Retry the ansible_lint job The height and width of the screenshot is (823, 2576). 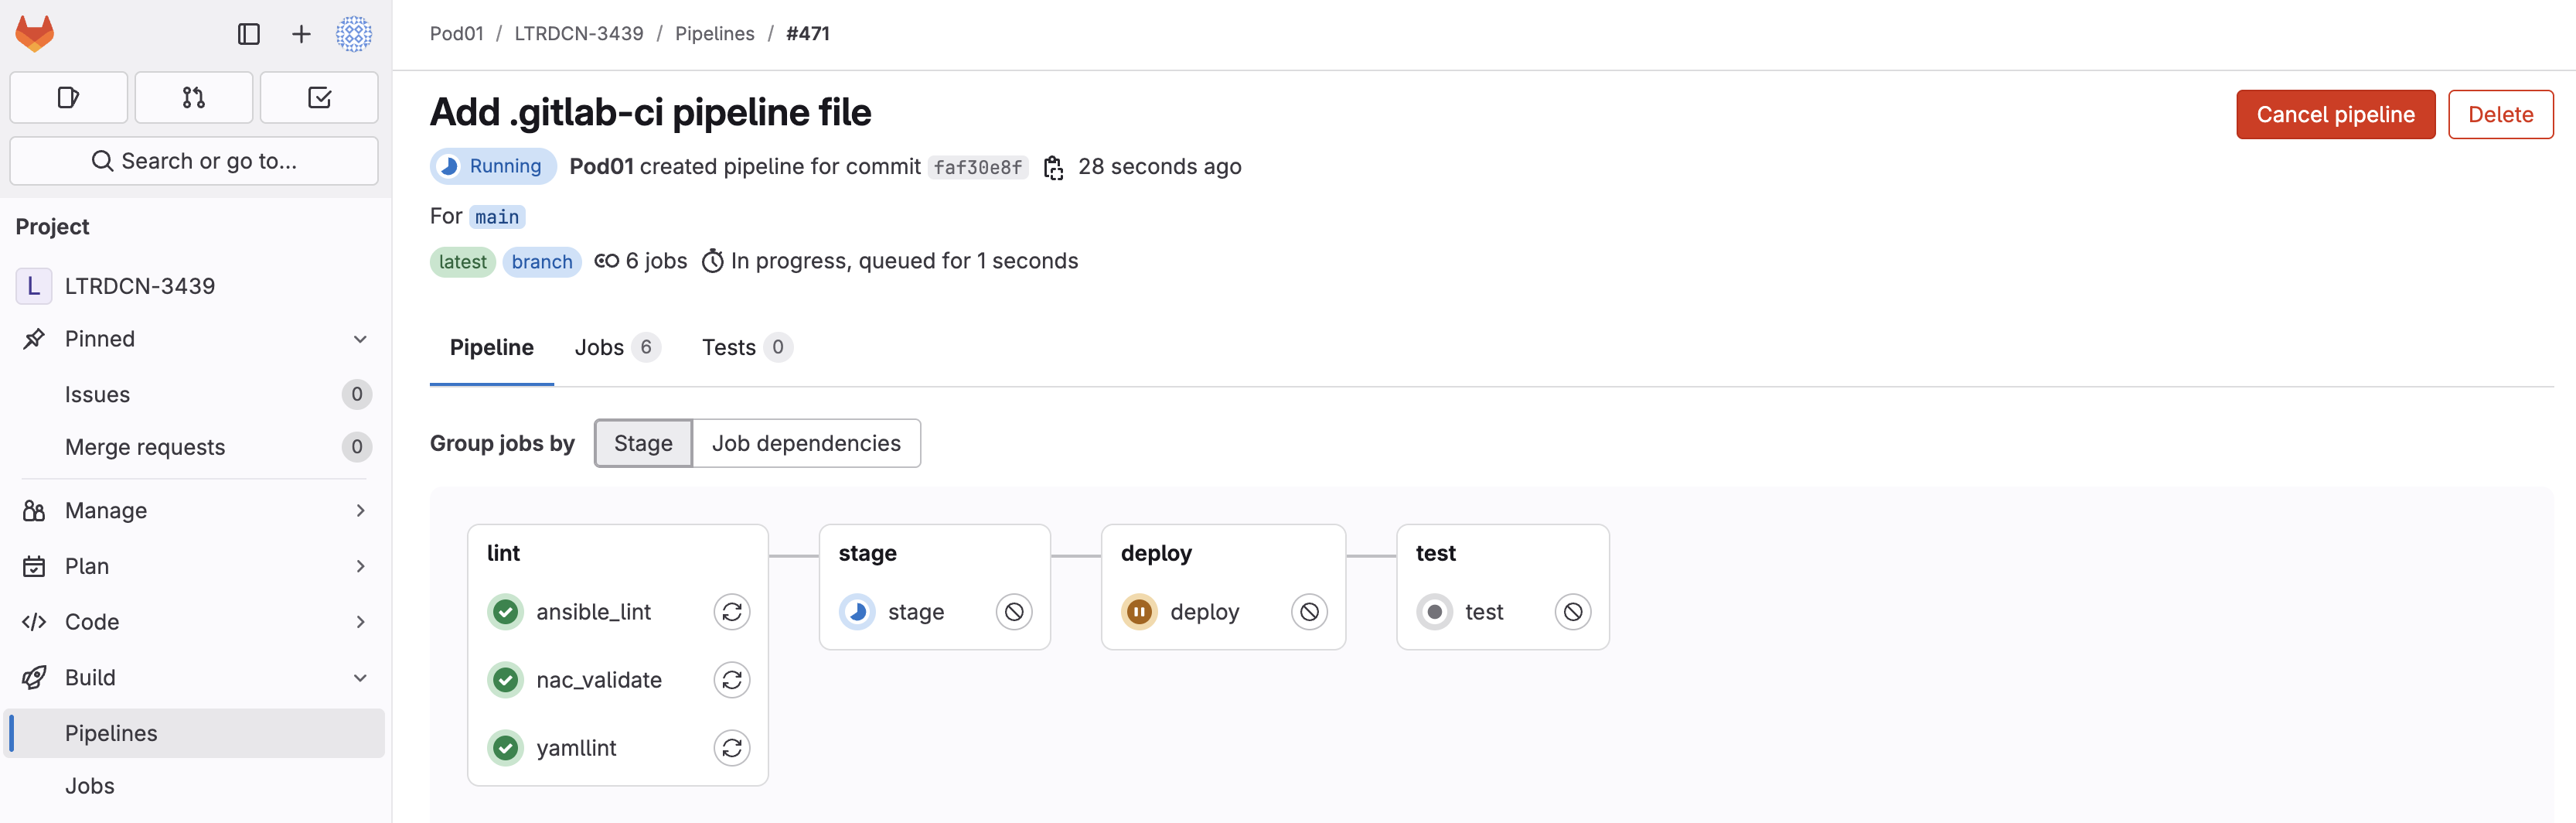tap(731, 612)
